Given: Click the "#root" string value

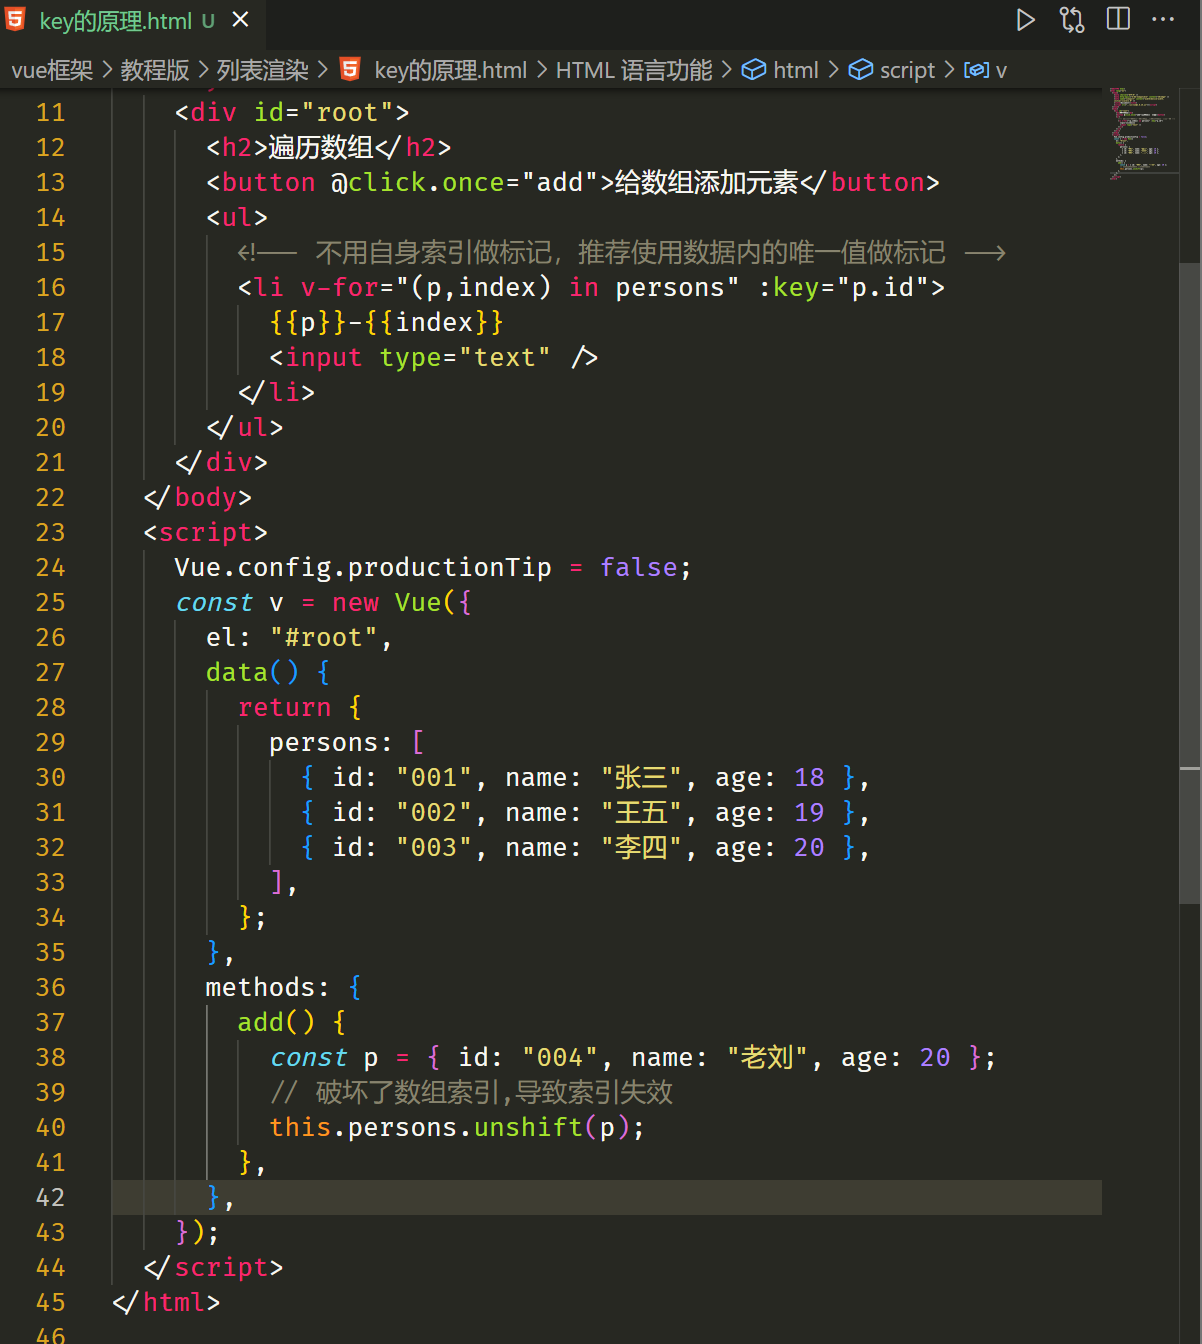Looking at the screenshot, I should click(323, 637).
